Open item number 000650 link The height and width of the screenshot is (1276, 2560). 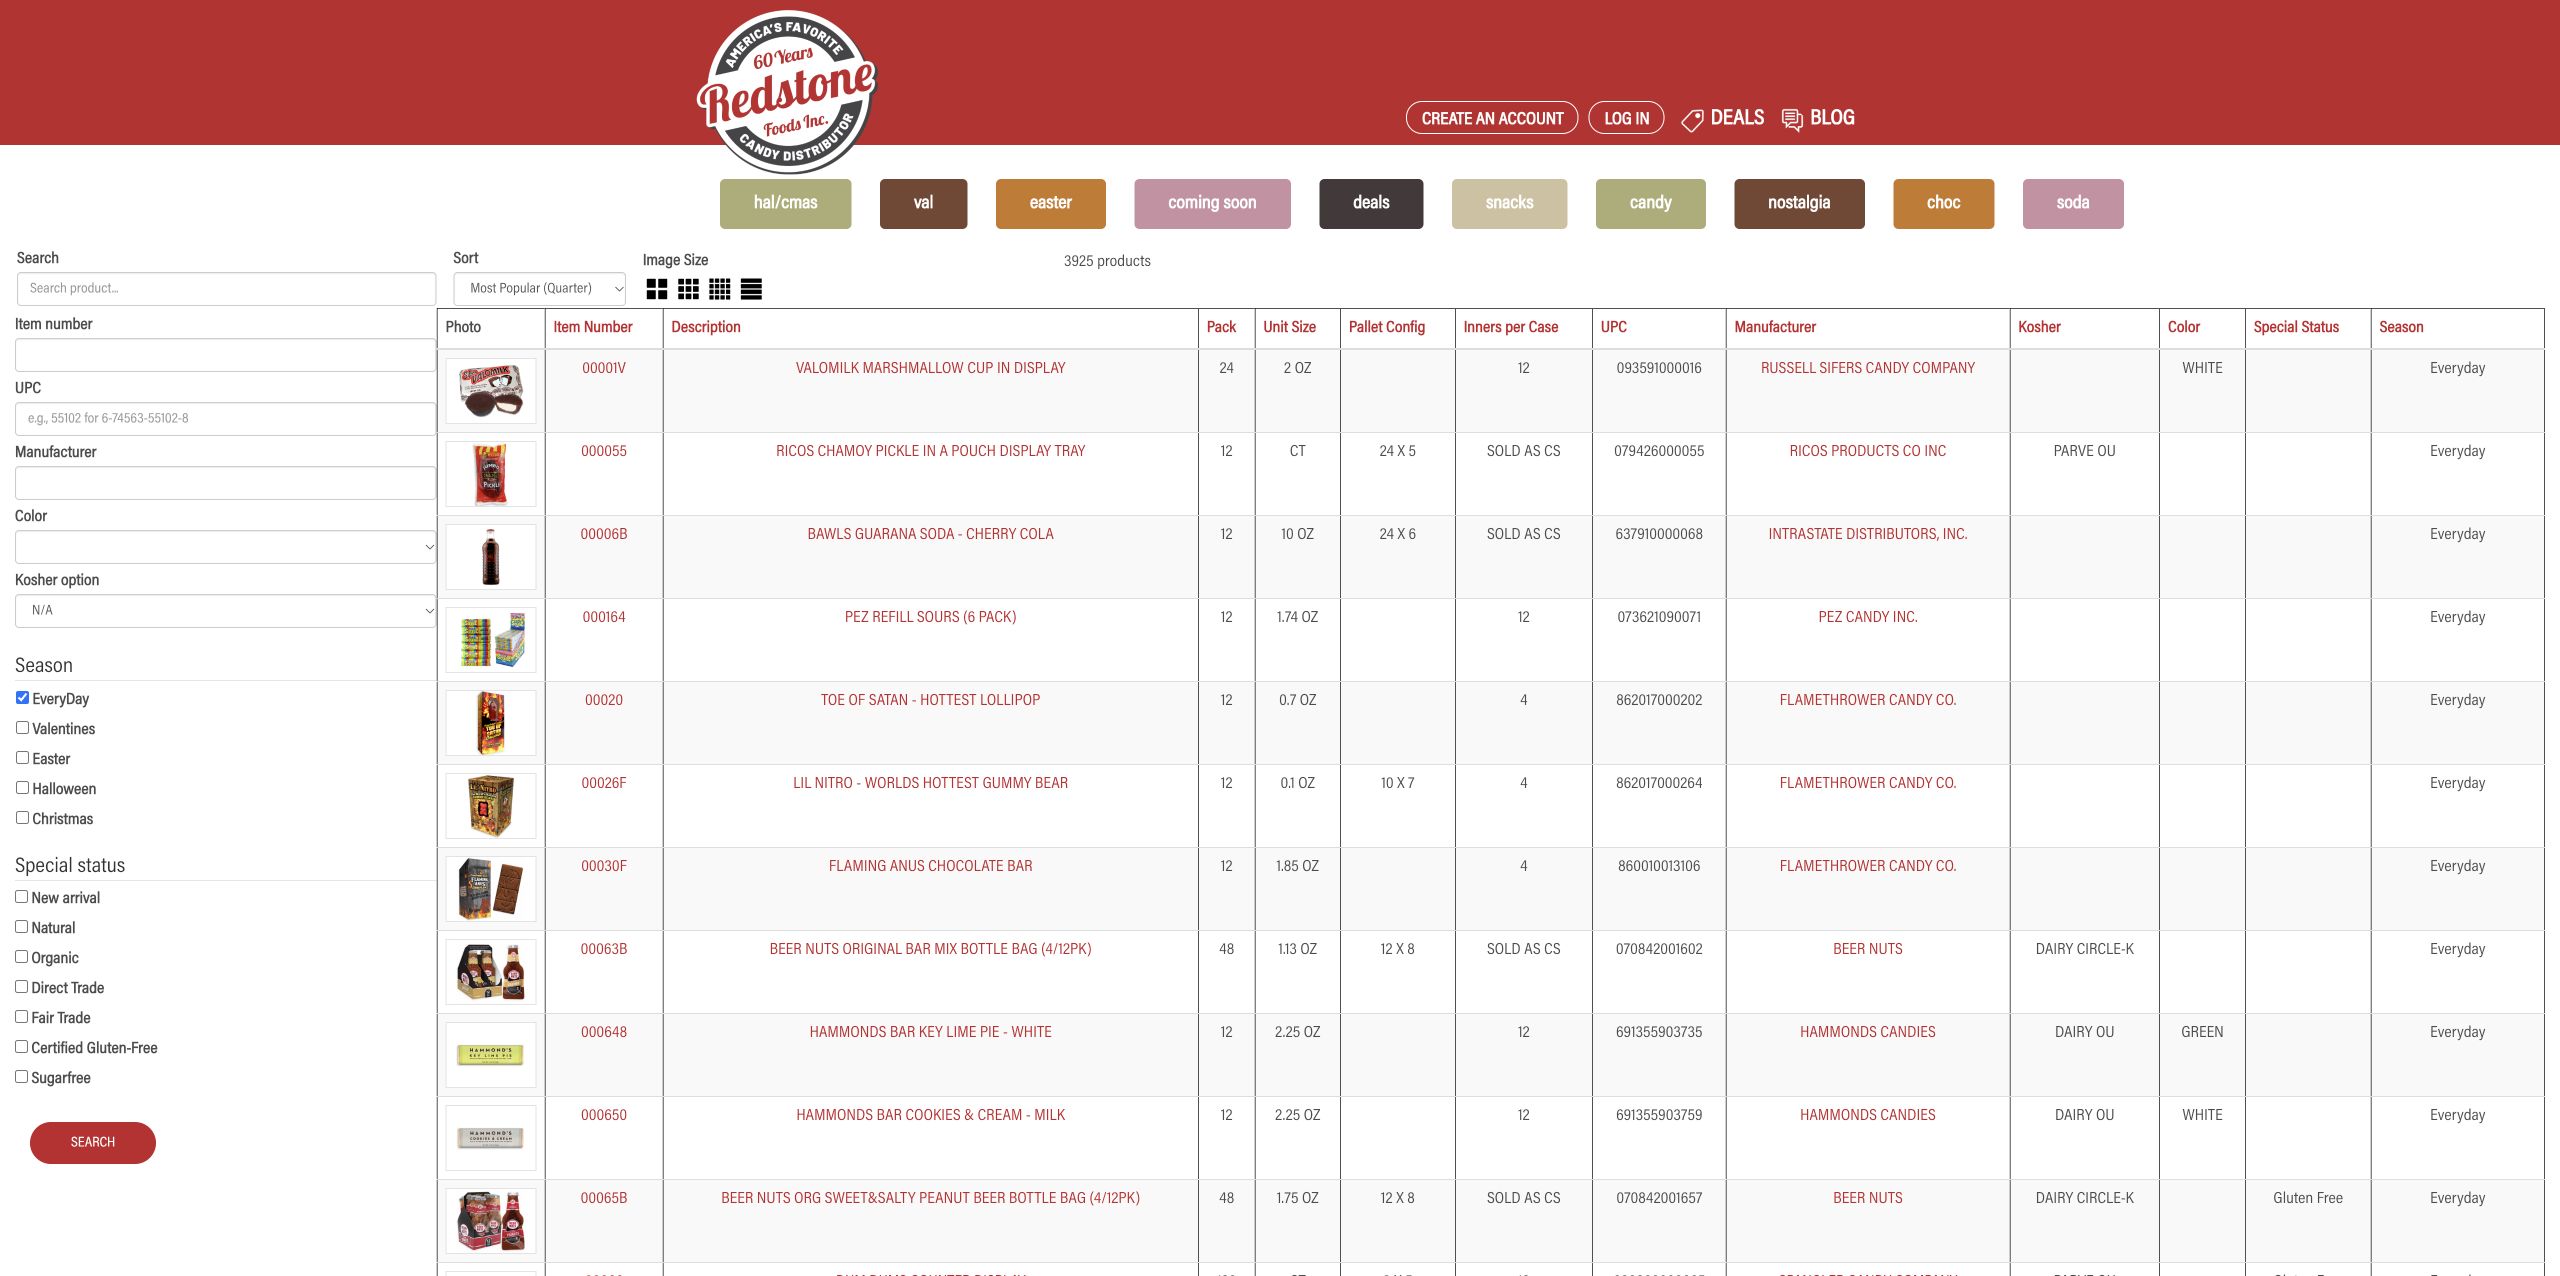coord(604,1115)
